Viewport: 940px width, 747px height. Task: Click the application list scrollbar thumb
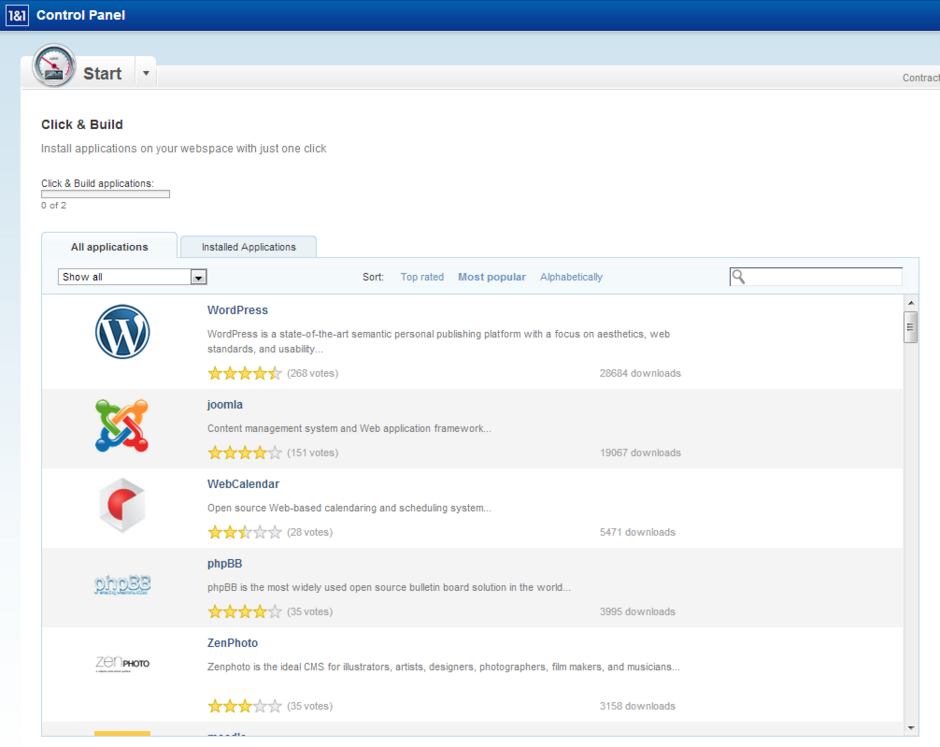(911, 327)
